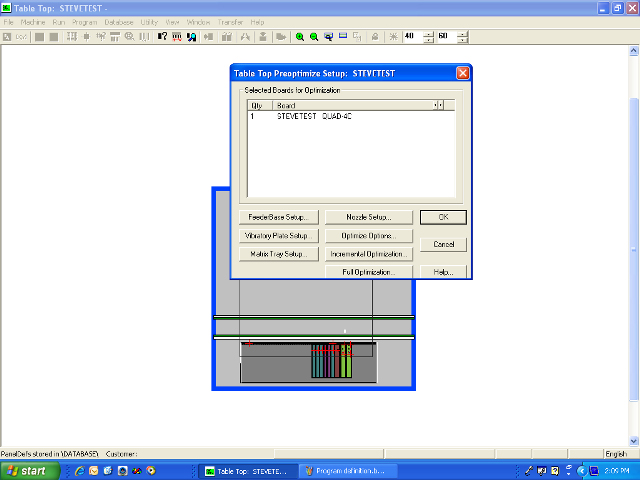Click the grayed star-burst toolbar icon
Image resolution: width=640 pixels, height=480 pixels.
(393, 37)
